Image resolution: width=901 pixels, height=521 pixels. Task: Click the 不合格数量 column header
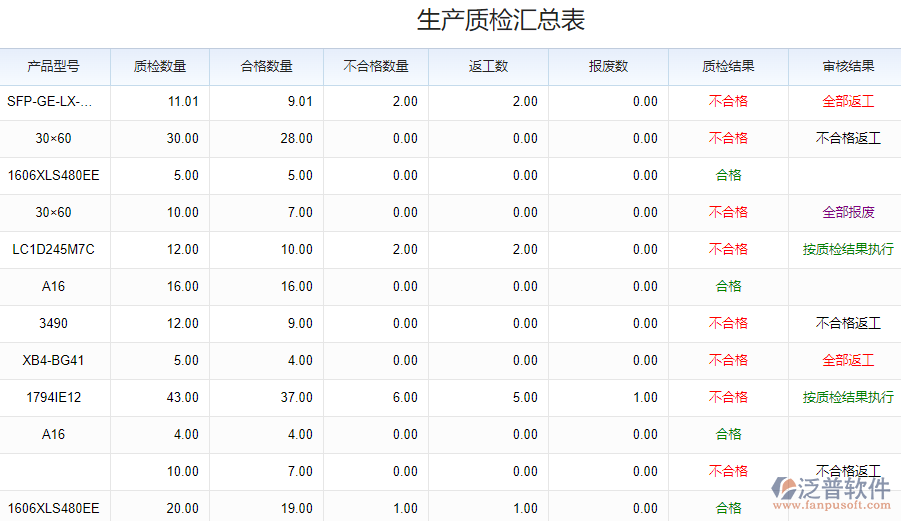(376, 67)
